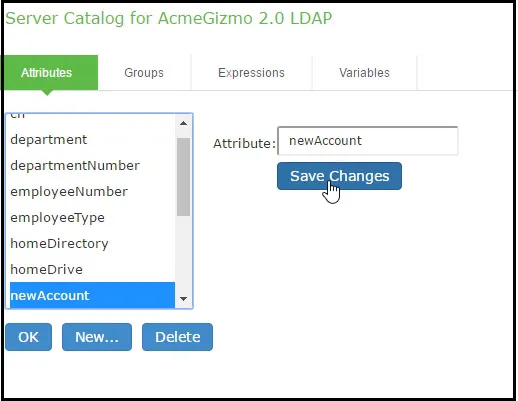Open the Variables tab
The height and width of the screenshot is (401, 518).
364,73
